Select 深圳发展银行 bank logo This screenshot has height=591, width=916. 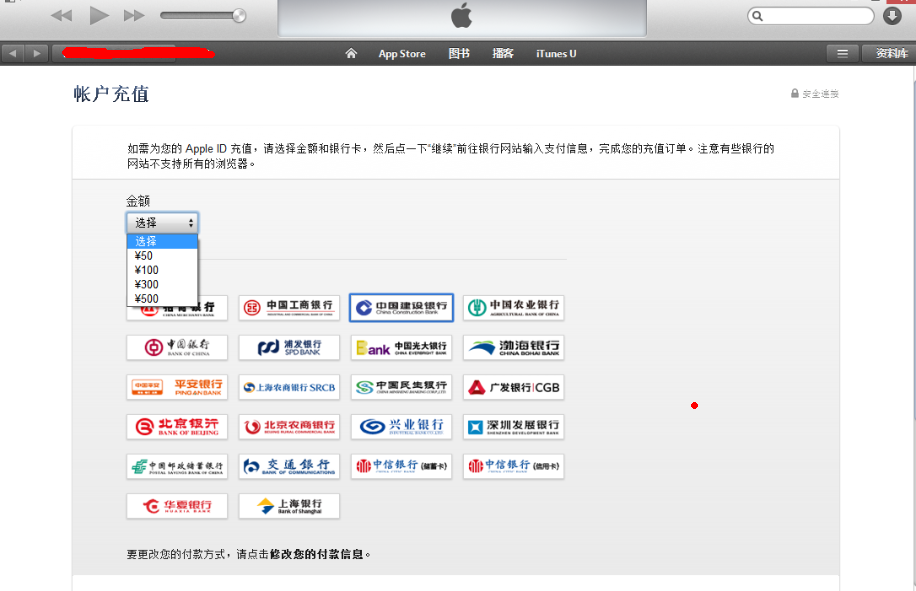513,427
